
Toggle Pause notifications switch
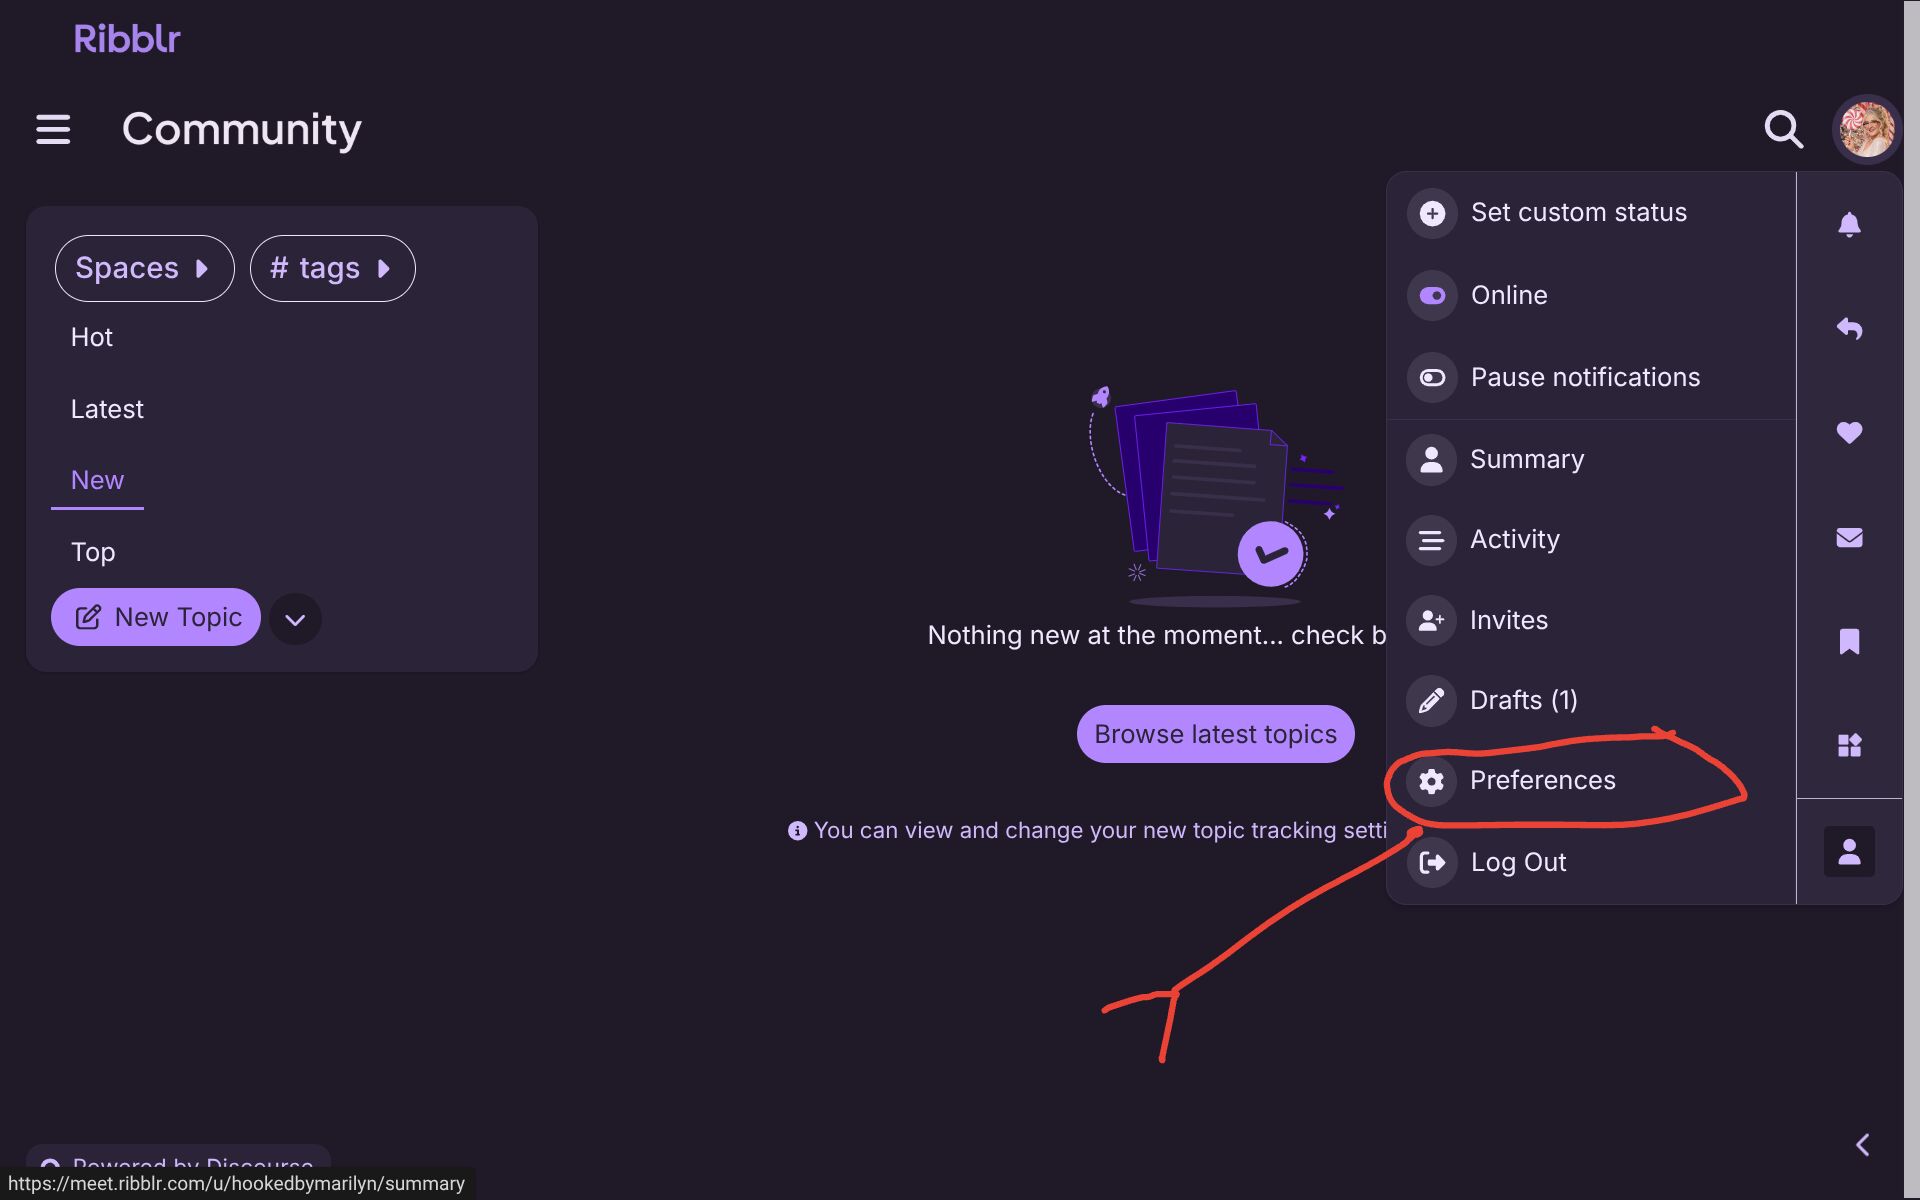click(1432, 378)
